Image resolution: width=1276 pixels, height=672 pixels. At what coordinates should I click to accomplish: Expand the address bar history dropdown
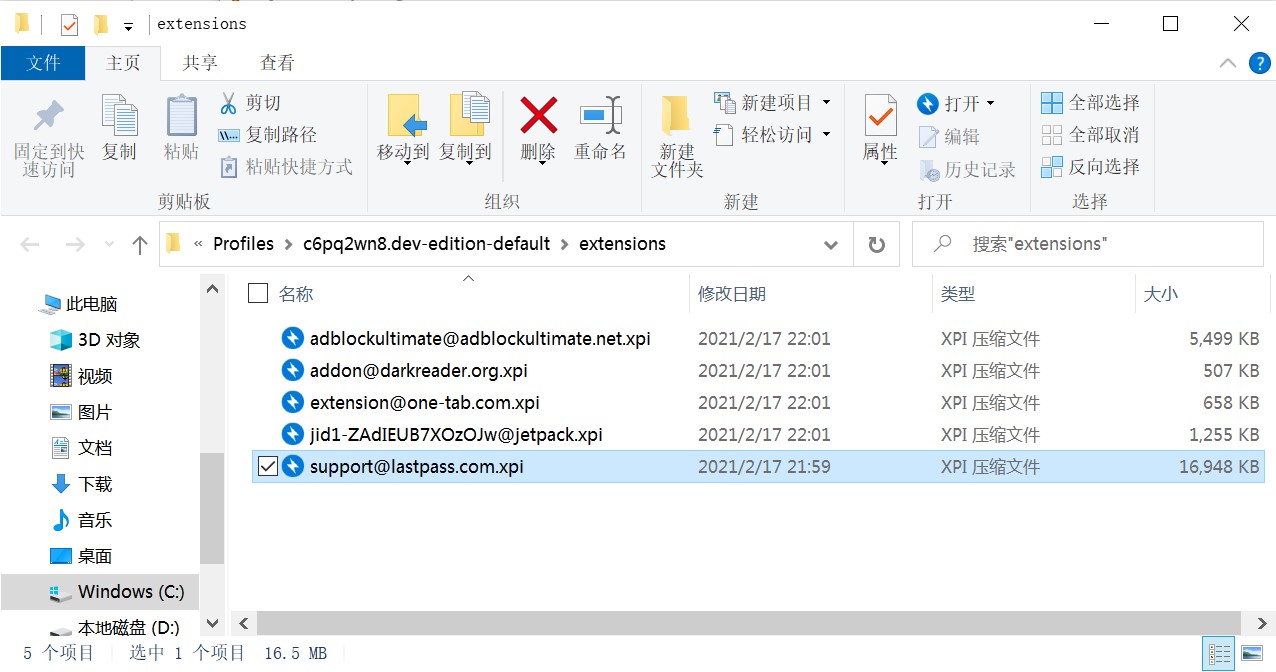pos(831,244)
